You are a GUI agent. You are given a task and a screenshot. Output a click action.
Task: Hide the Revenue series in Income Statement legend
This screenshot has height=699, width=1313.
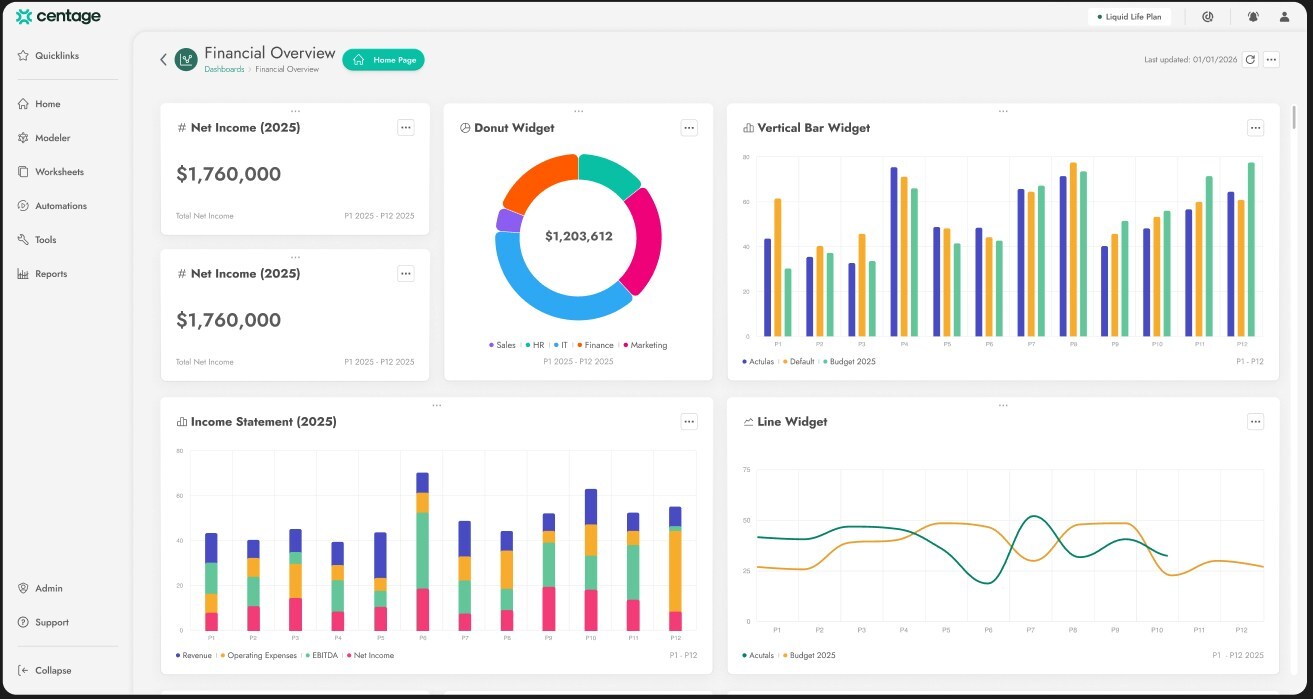[195, 655]
